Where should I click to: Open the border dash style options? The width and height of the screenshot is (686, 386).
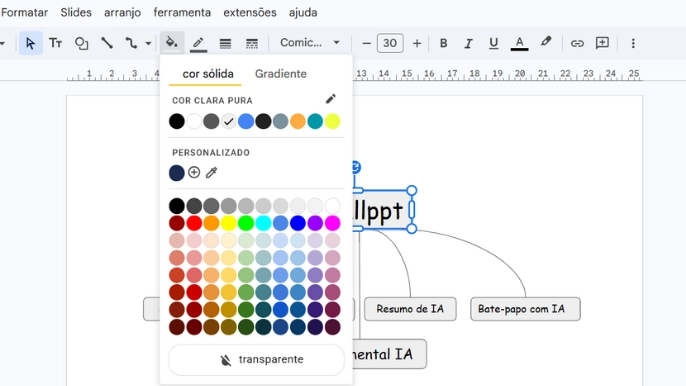tap(252, 43)
